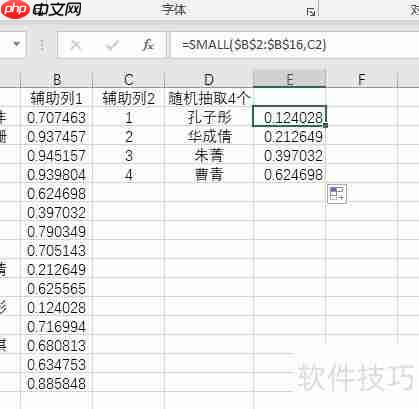This screenshot has height=409, width=419.
Task: Select the name cell 华成倩
Action: (209, 136)
